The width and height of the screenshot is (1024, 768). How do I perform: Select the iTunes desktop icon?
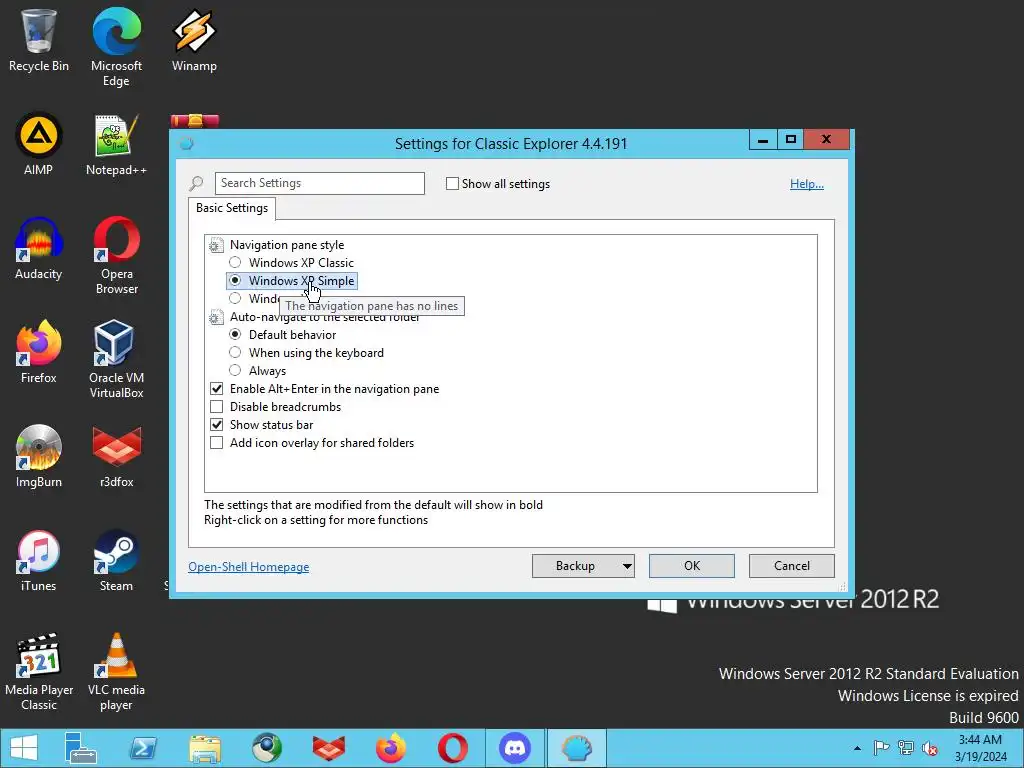click(x=39, y=561)
